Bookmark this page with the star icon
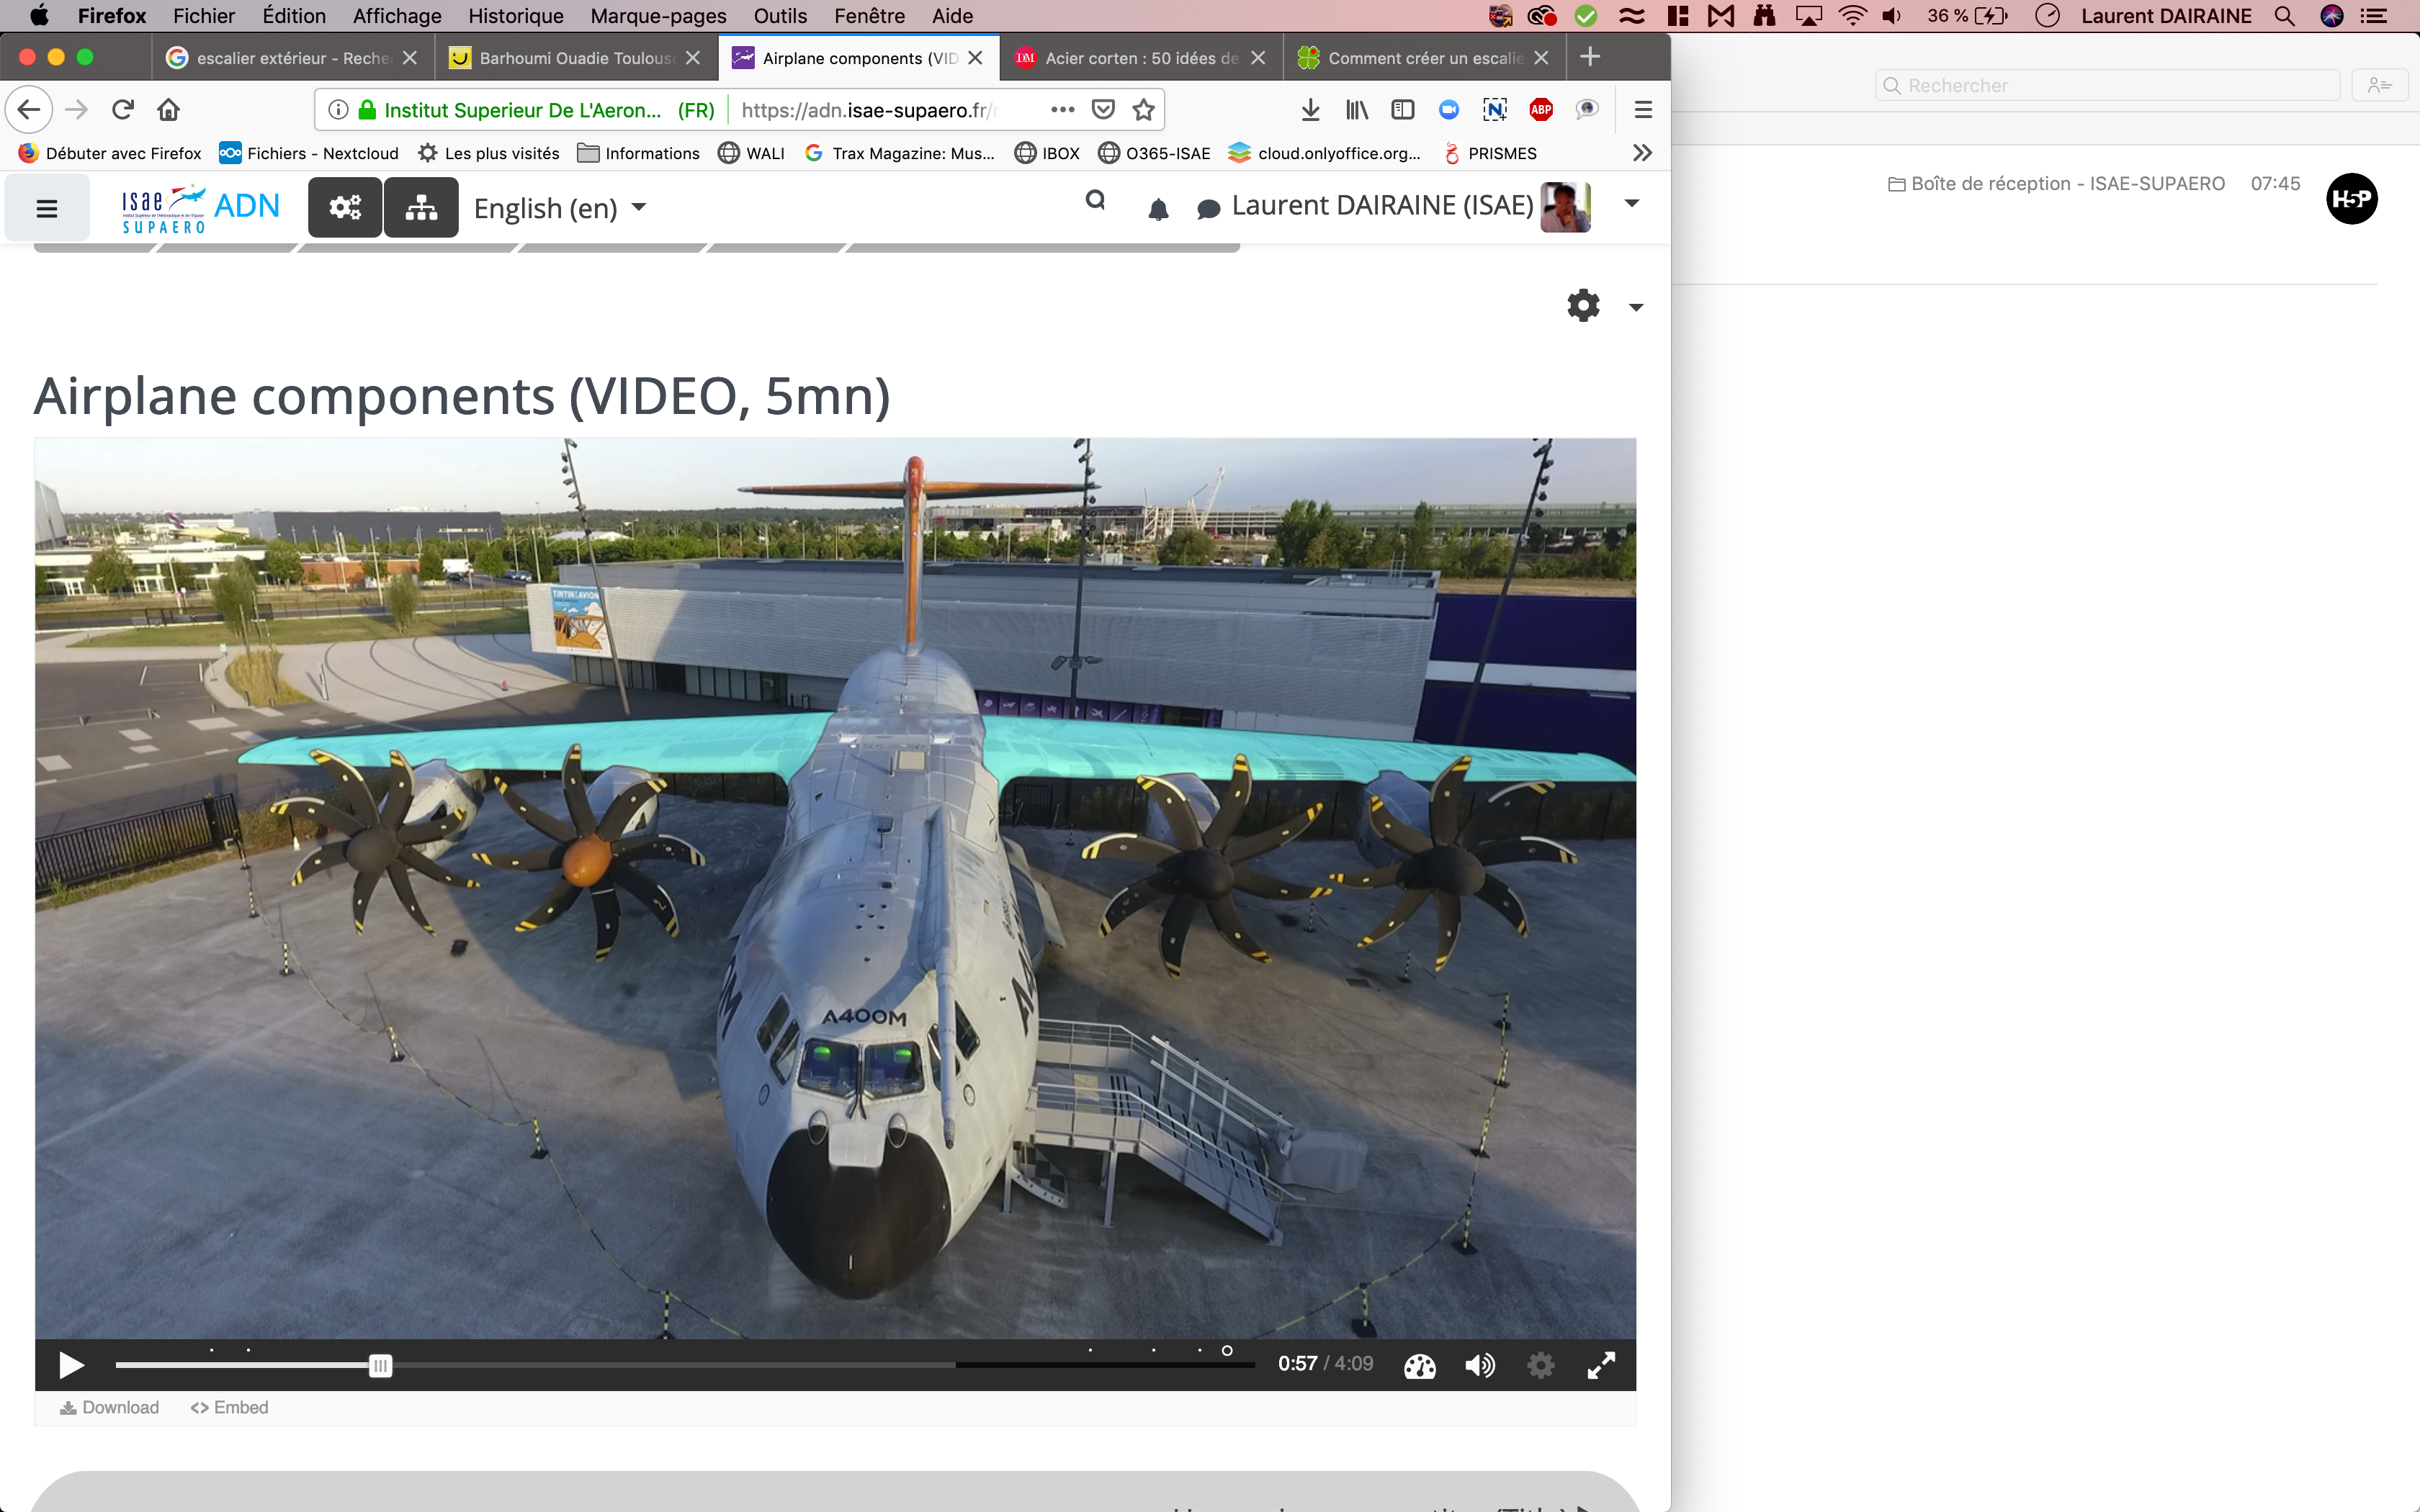2420x1512 pixels. pyautogui.click(x=1144, y=109)
